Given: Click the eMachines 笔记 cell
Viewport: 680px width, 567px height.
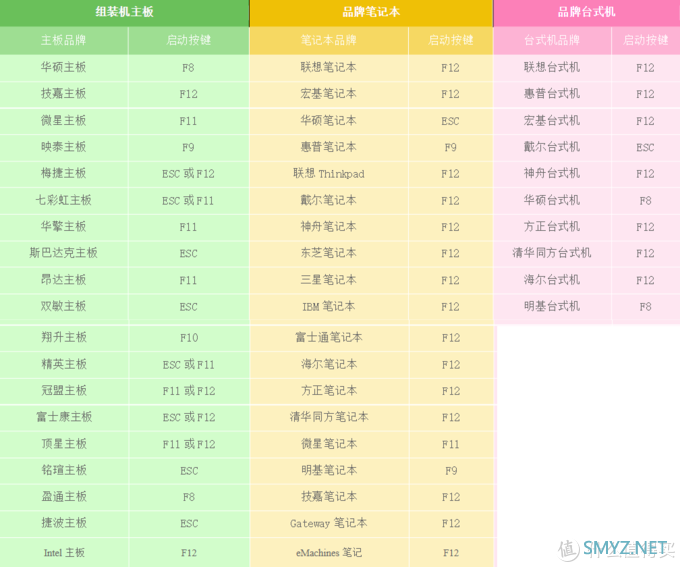Looking at the screenshot, I should pyautogui.click(x=329, y=553).
